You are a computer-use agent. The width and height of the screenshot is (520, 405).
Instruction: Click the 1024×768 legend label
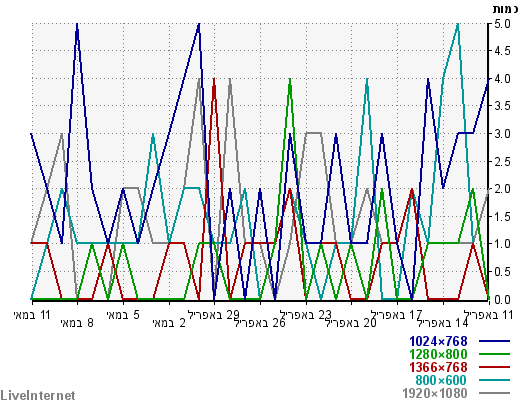(438, 341)
